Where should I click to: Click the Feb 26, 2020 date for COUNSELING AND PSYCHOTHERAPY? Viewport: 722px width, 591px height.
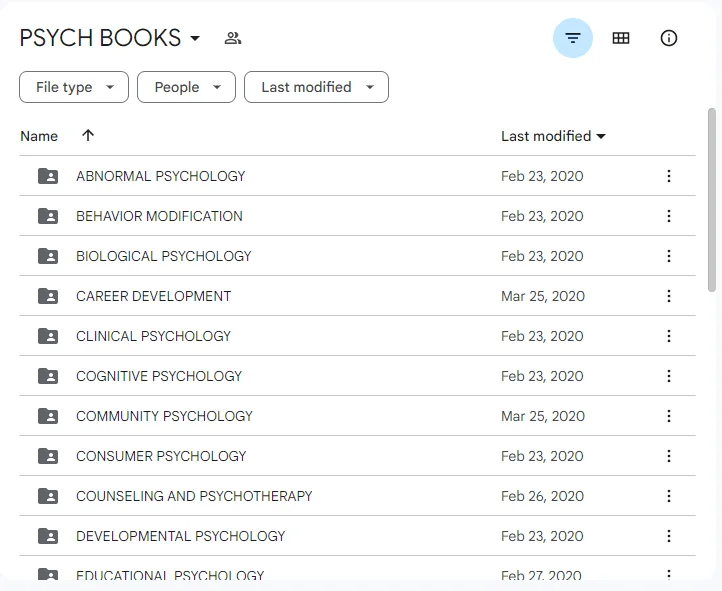pos(542,496)
